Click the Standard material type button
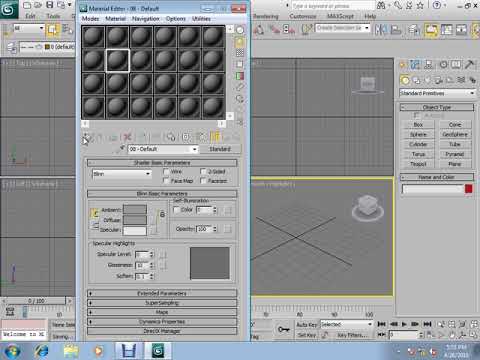 [x=220, y=149]
